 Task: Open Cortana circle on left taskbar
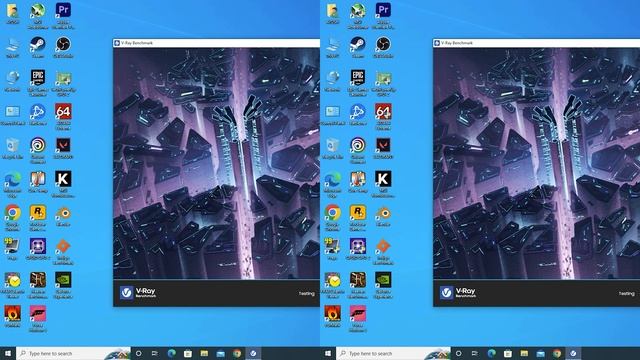click(x=138, y=353)
